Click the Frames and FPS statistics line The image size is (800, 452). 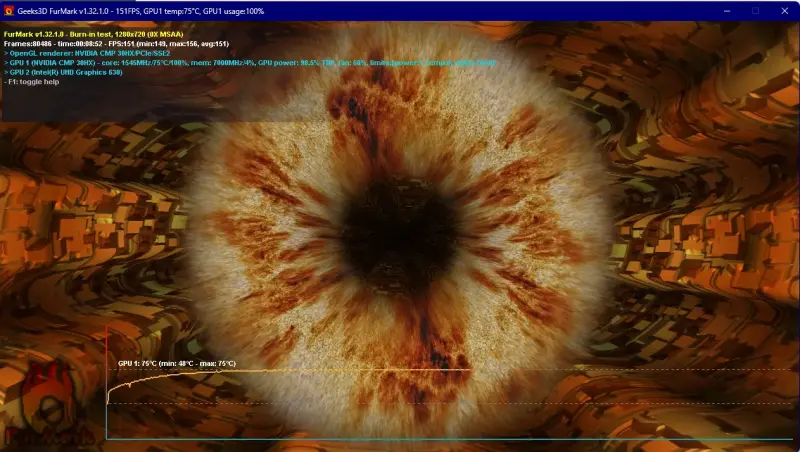tap(115, 43)
